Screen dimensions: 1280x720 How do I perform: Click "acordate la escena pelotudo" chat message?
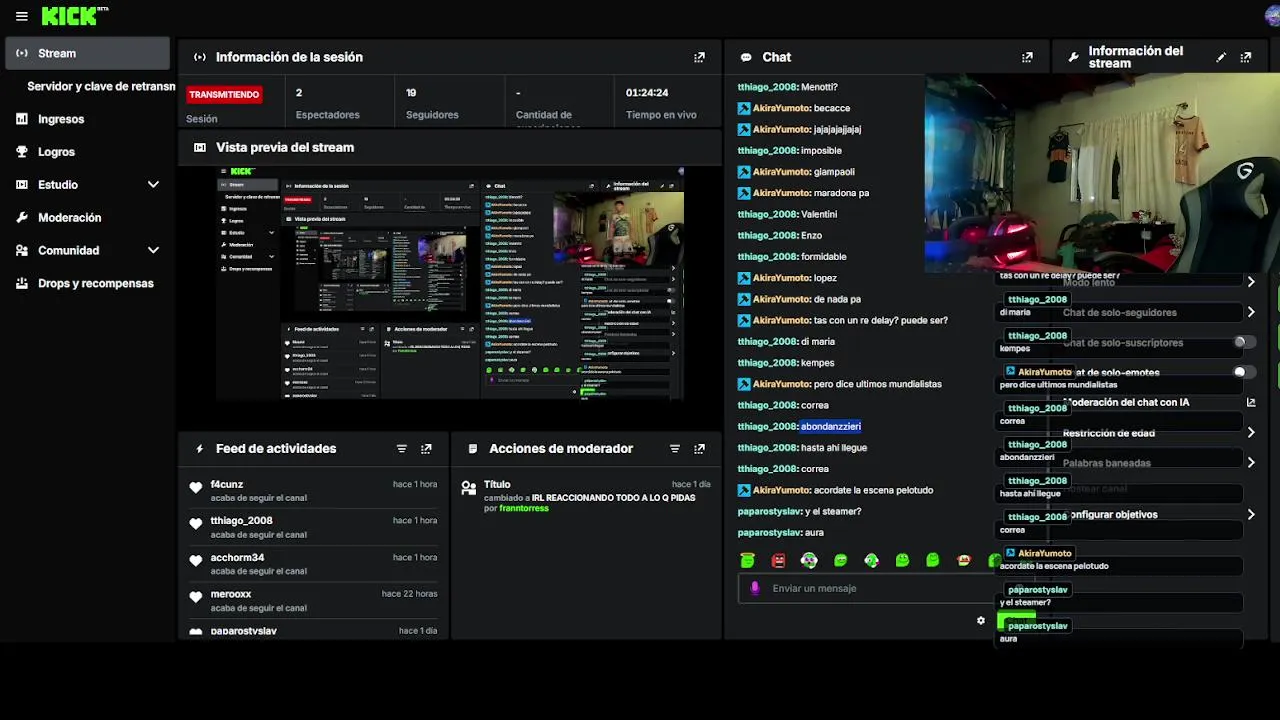pyautogui.click(x=873, y=491)
